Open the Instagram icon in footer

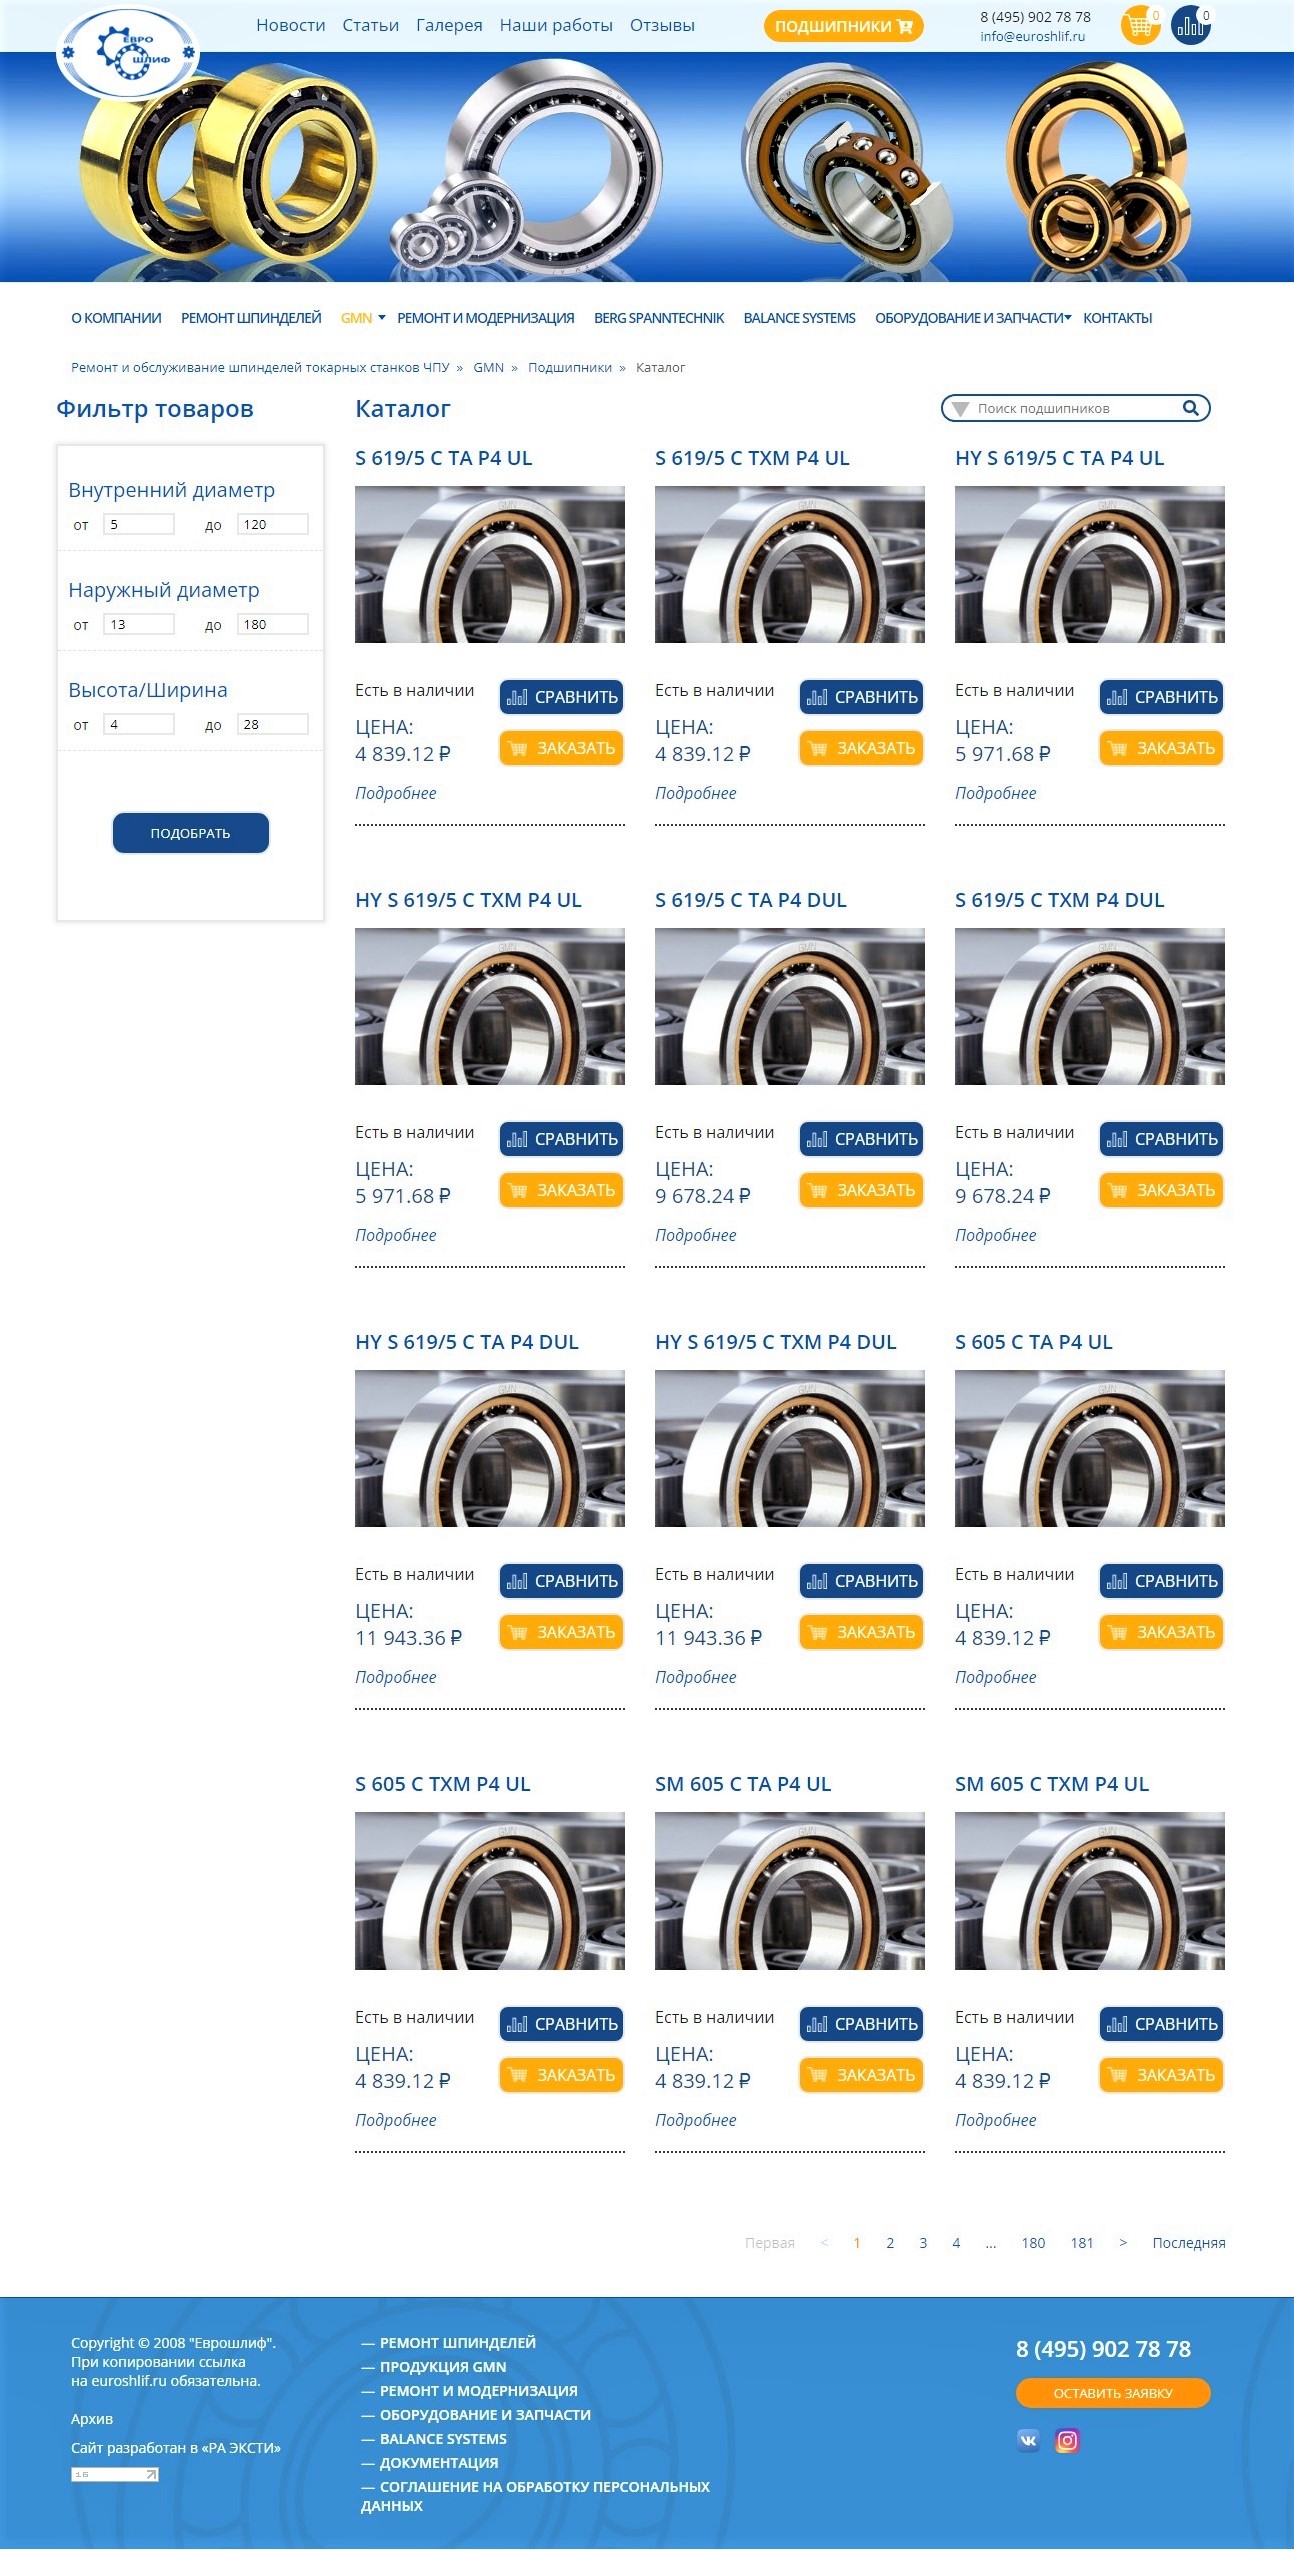coord(1067,2440)
